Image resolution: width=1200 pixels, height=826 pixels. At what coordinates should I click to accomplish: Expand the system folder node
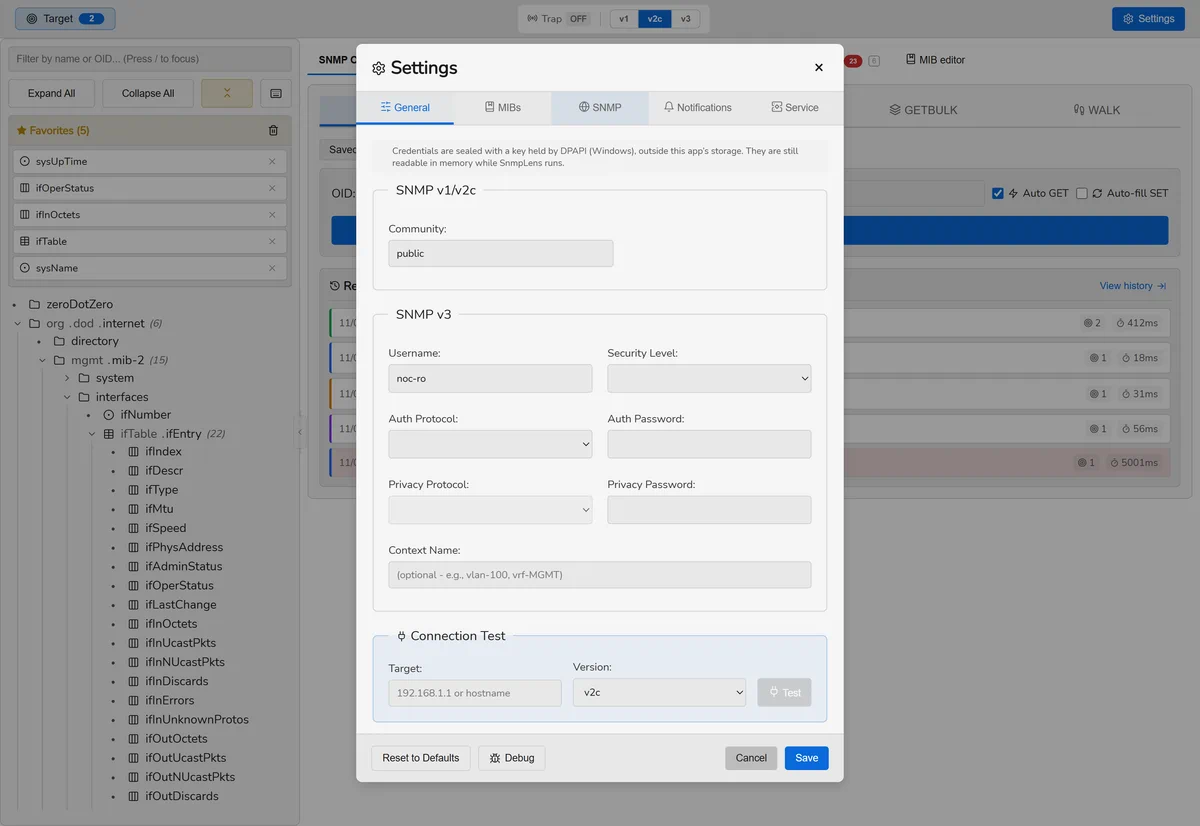pyautogui.click(x=67, y=378)
